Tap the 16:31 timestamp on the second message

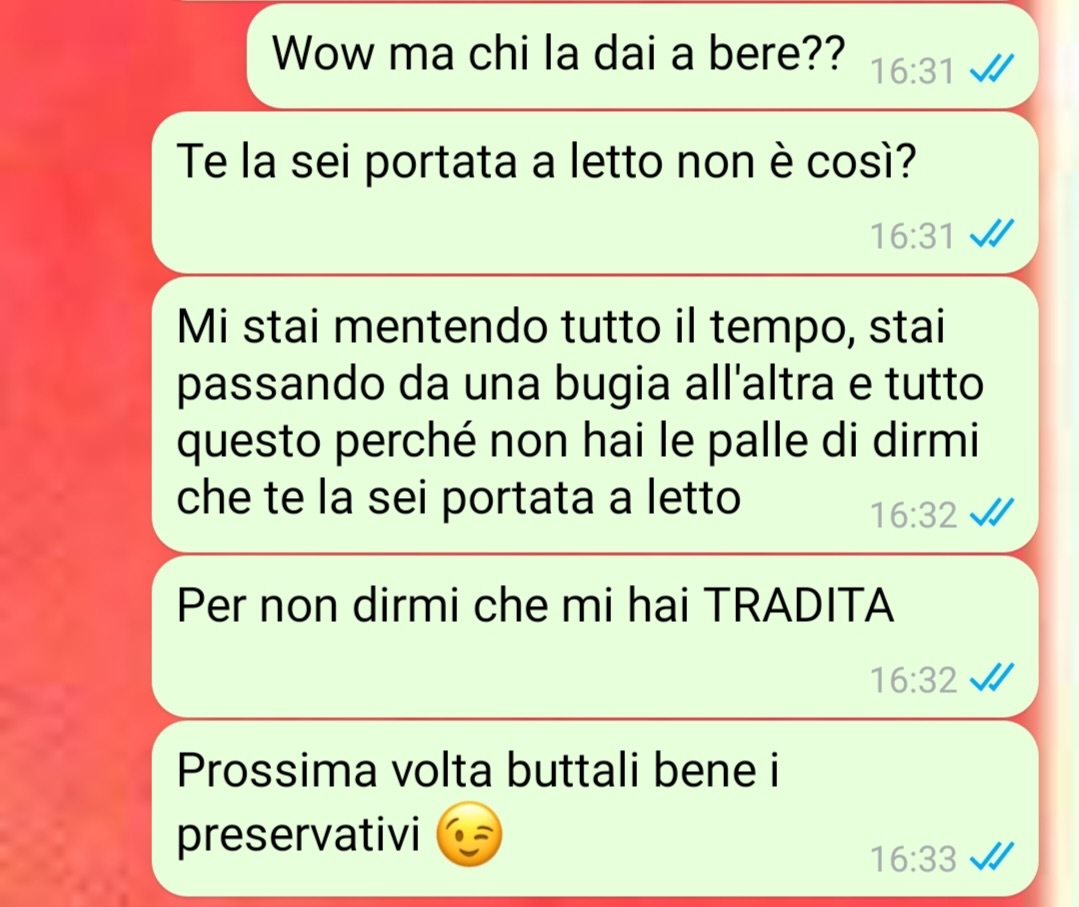tap(912, 236)
